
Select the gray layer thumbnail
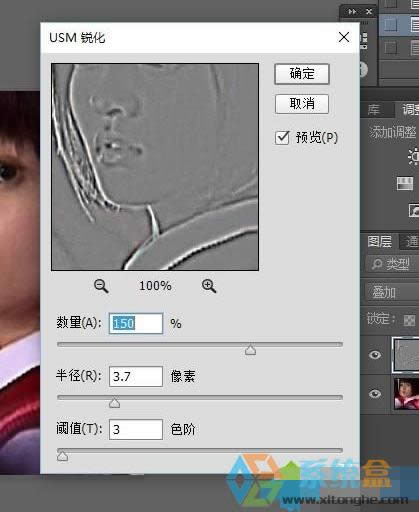tap(406, 355)
